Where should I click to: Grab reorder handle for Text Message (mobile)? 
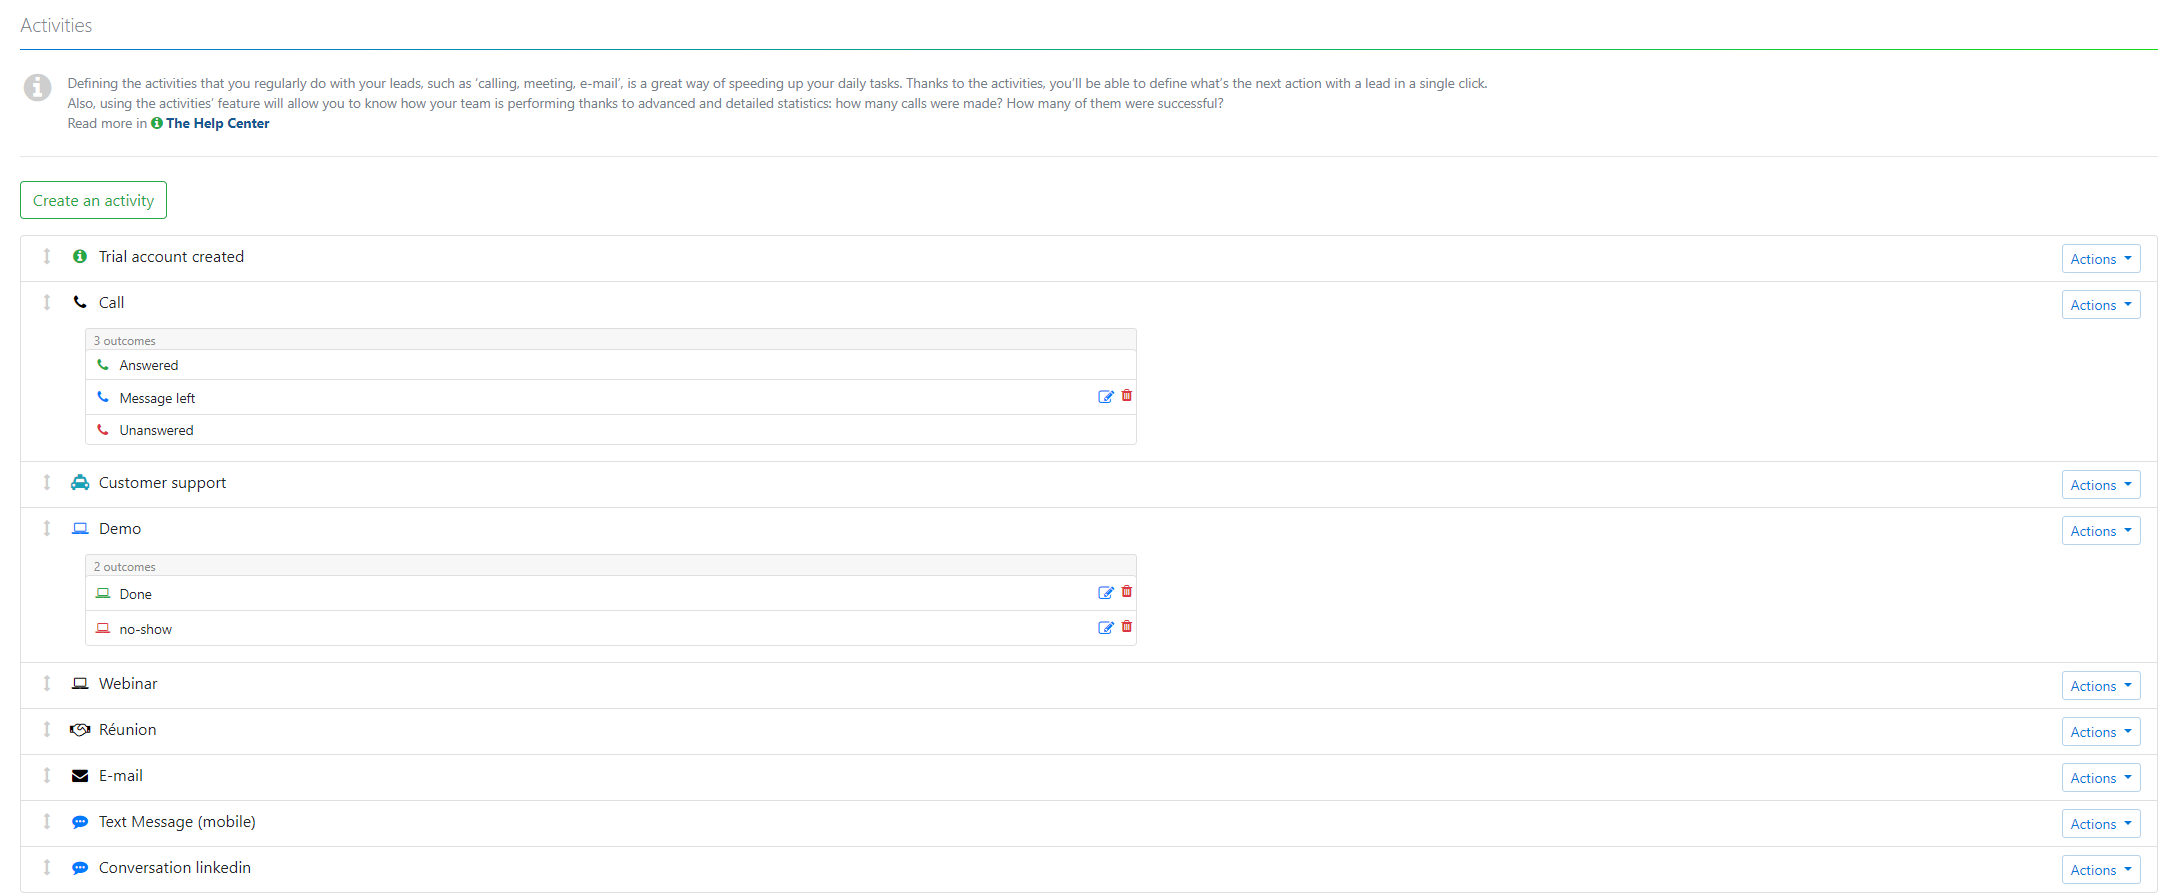(47, 821)
